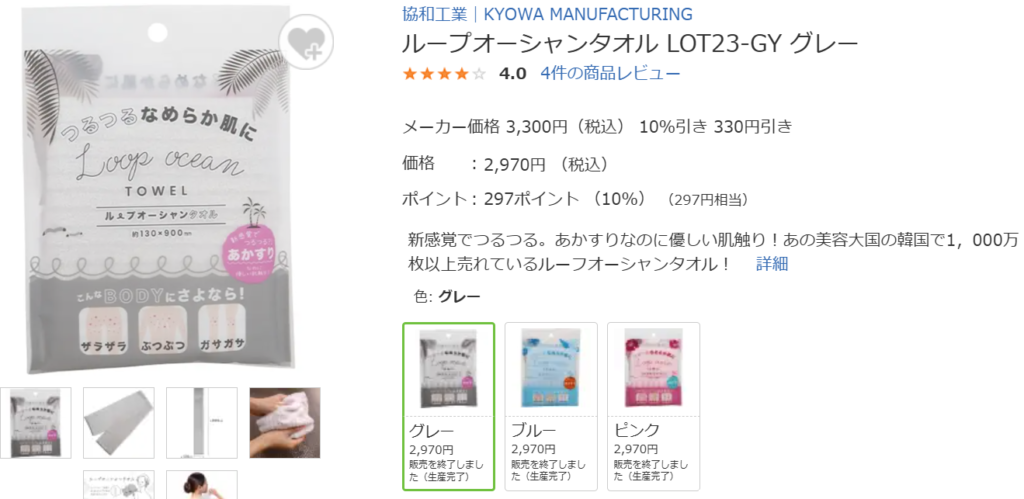Expand product description via 詳細 link
The height and width of the screenshot is (499, 1024).
[772, 264]
